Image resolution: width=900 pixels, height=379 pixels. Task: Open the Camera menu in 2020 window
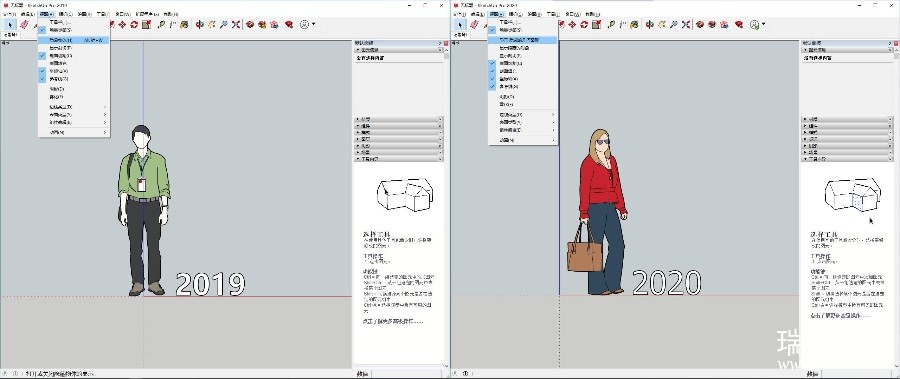pyautogui.click(x=515, y=14)
